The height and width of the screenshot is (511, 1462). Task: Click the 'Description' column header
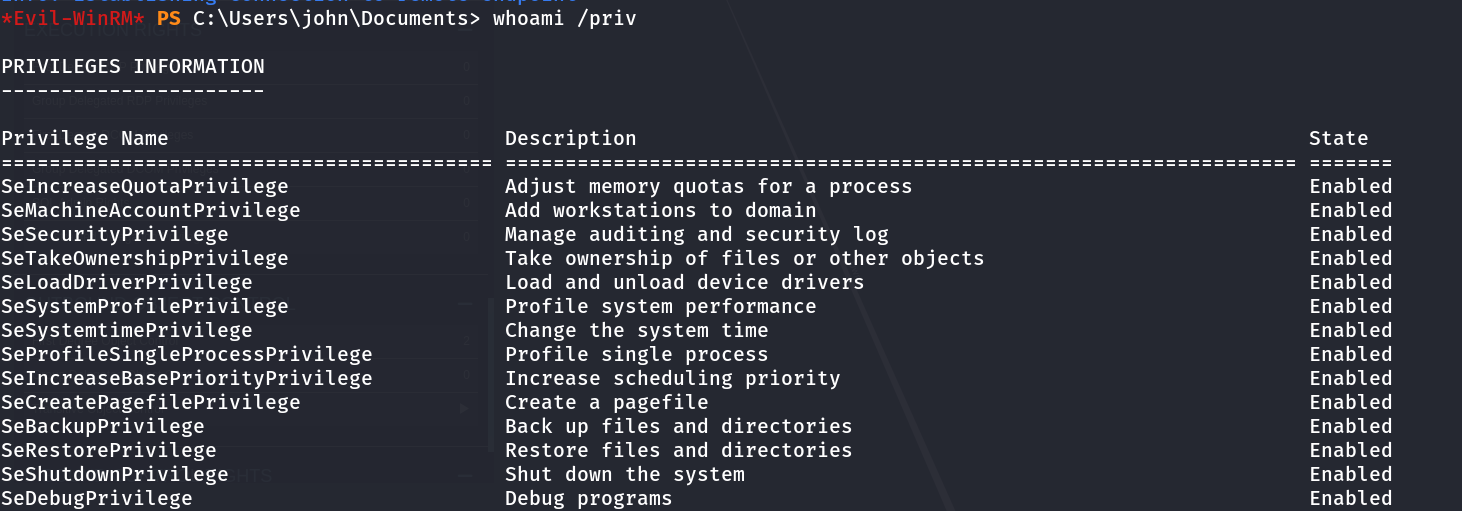pyautogui.click(x=570, y=139)
